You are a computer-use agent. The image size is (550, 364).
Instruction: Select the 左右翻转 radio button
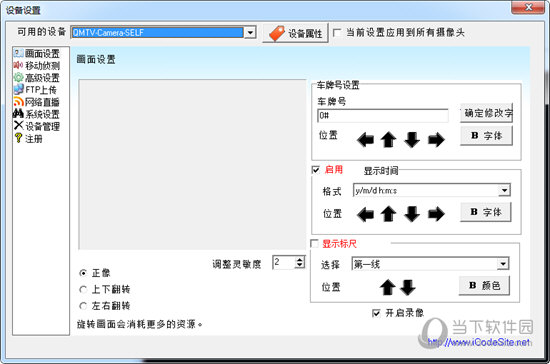click(83, 306)
